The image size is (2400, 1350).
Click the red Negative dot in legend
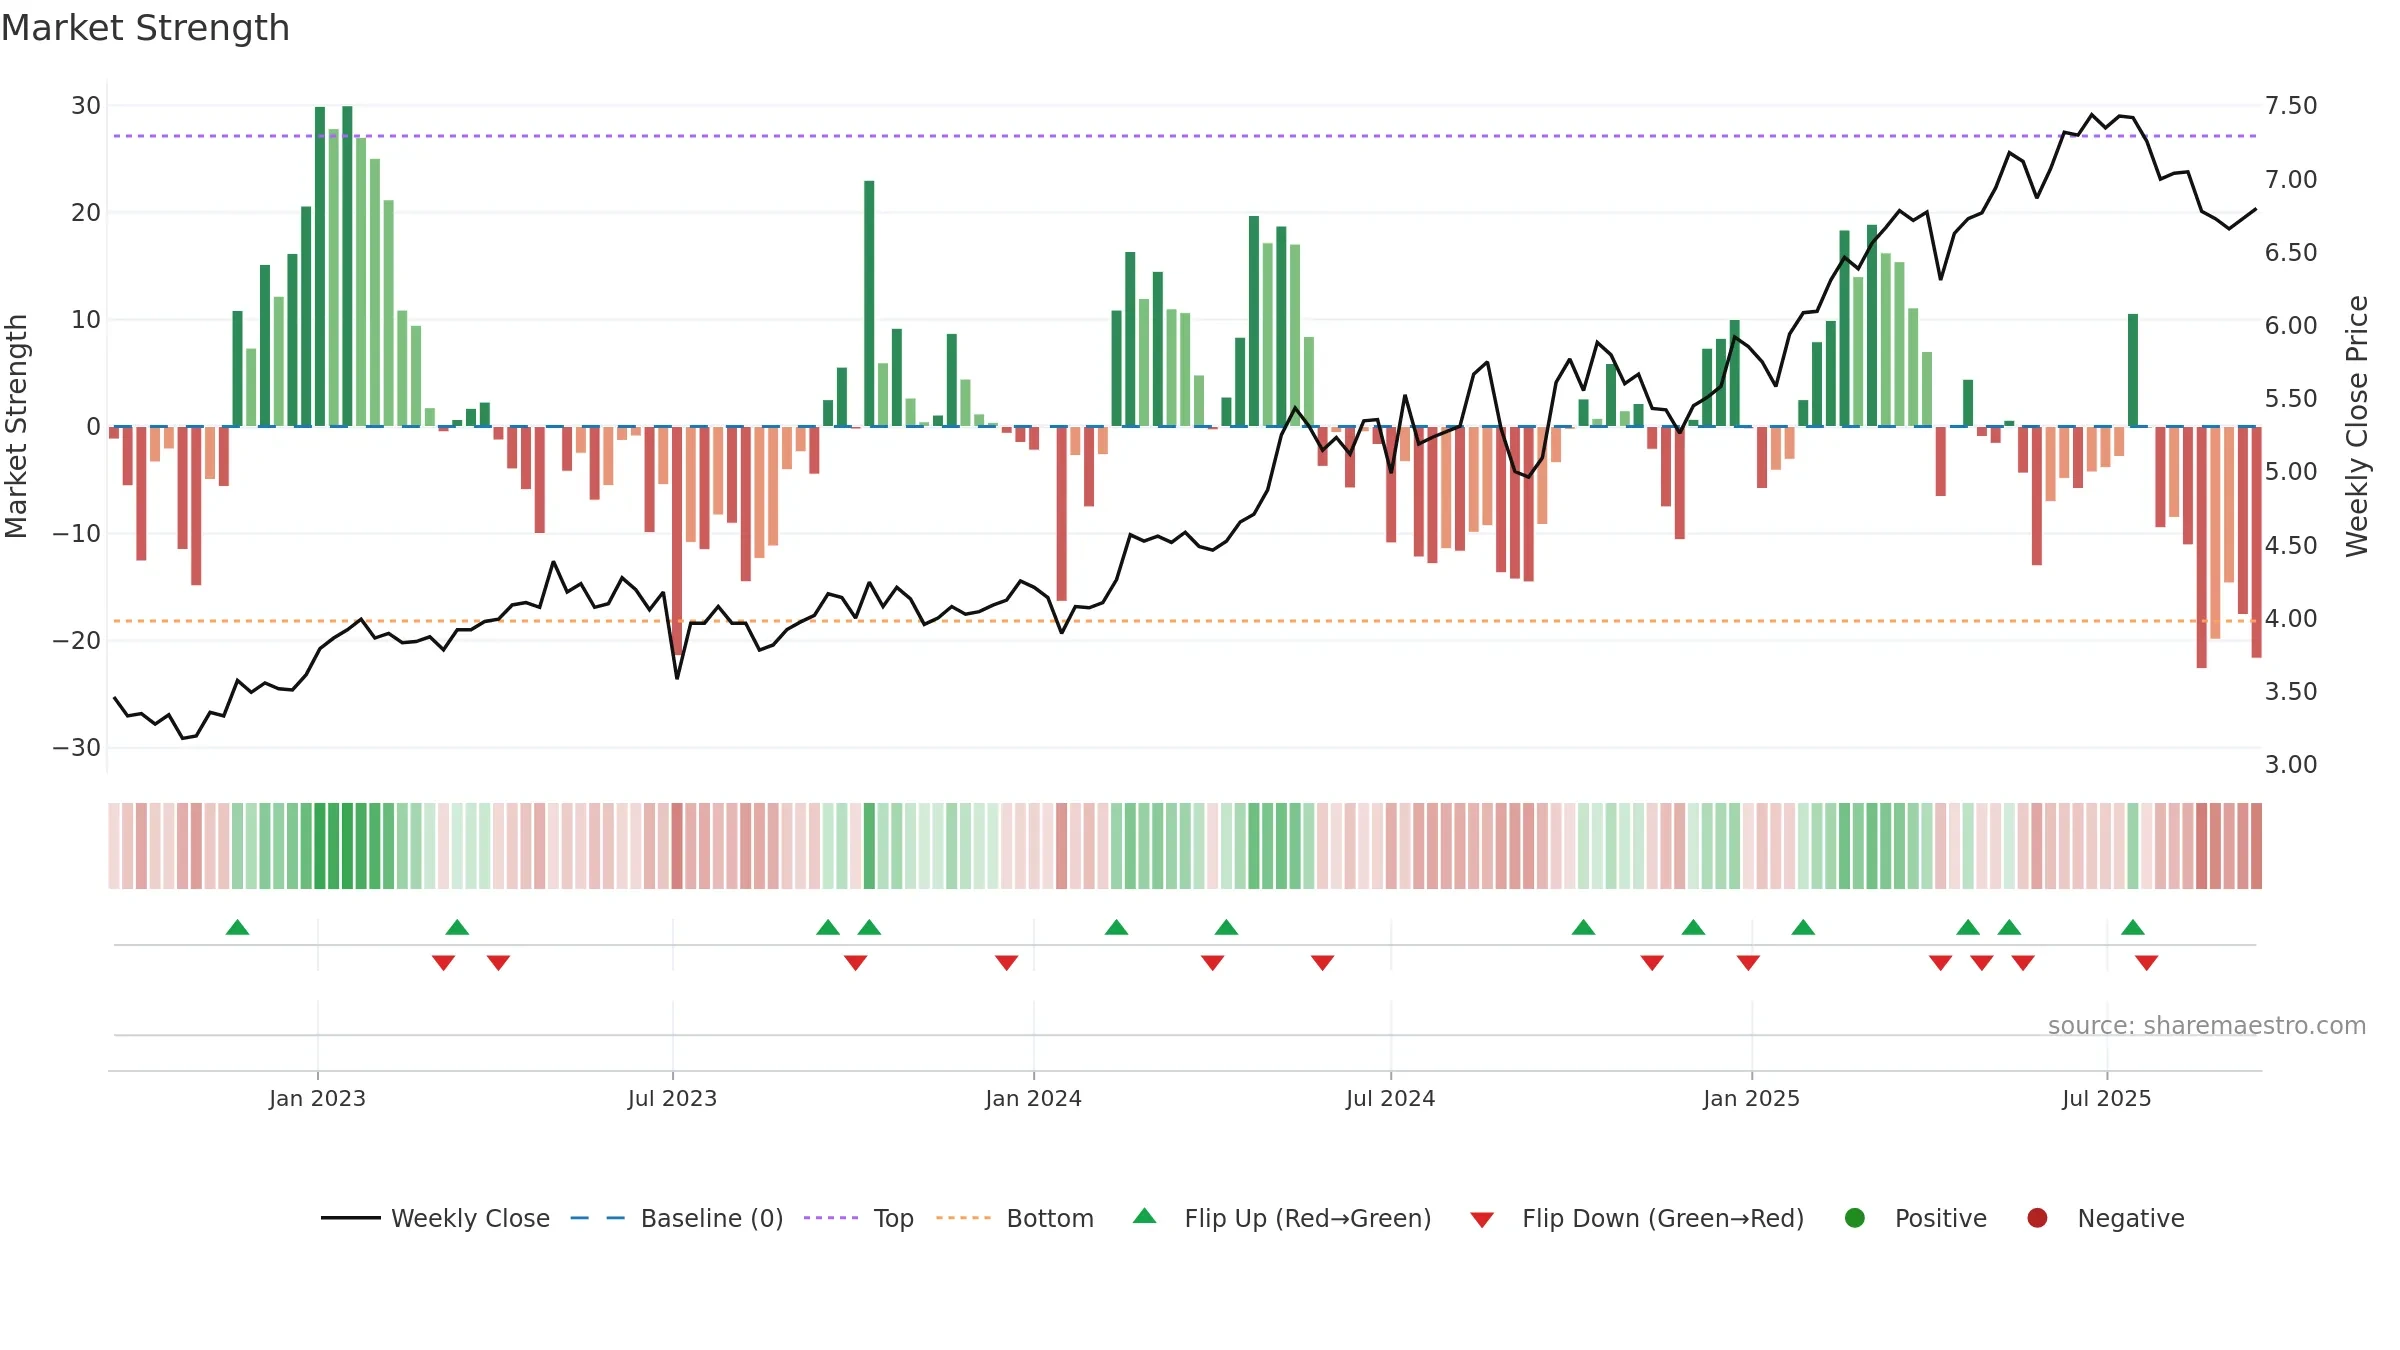[x=2037, y=1218]
